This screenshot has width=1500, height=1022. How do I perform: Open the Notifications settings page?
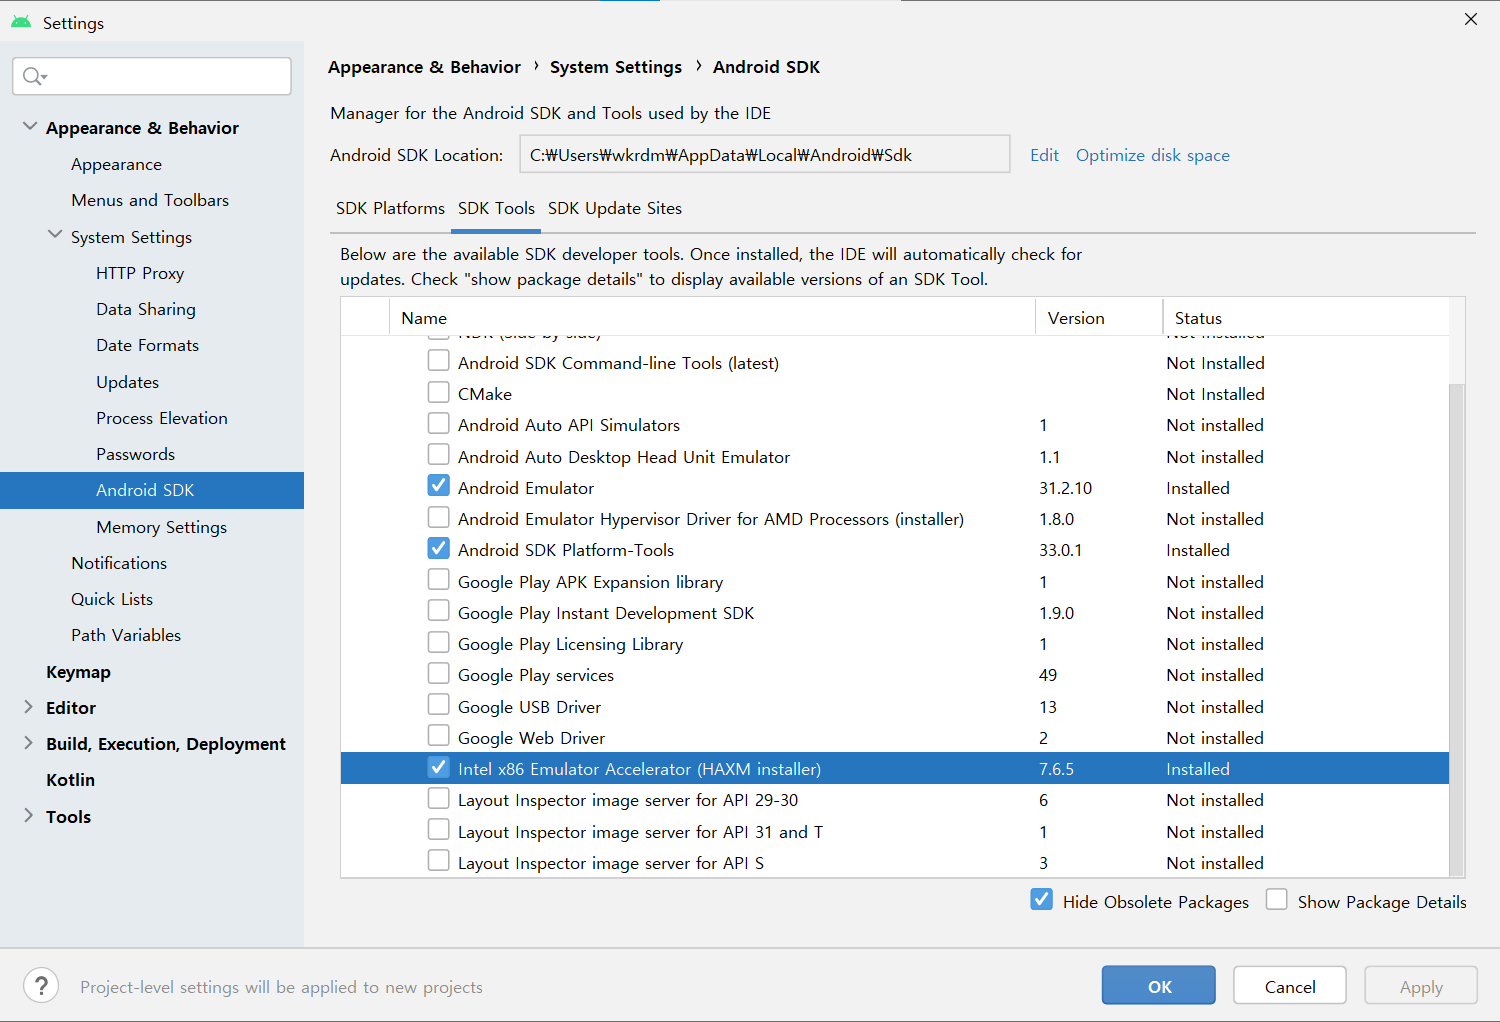click(x=119, y=563)
